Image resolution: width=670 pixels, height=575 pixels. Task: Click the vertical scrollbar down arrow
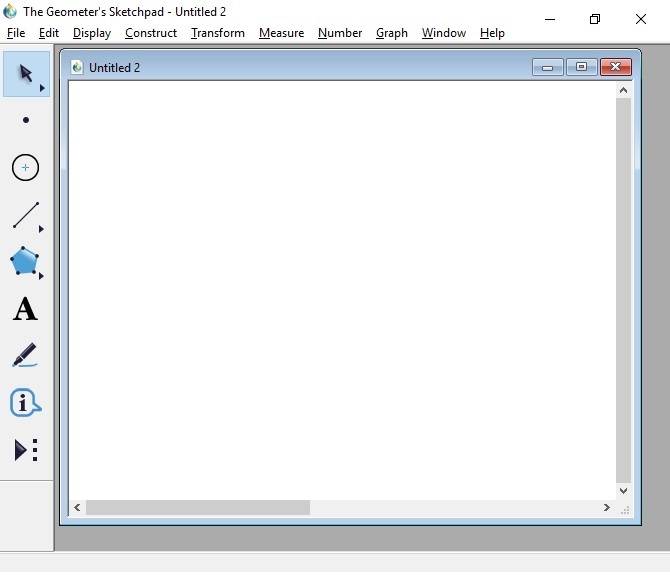pyautogui.click(x=624, y=491)
